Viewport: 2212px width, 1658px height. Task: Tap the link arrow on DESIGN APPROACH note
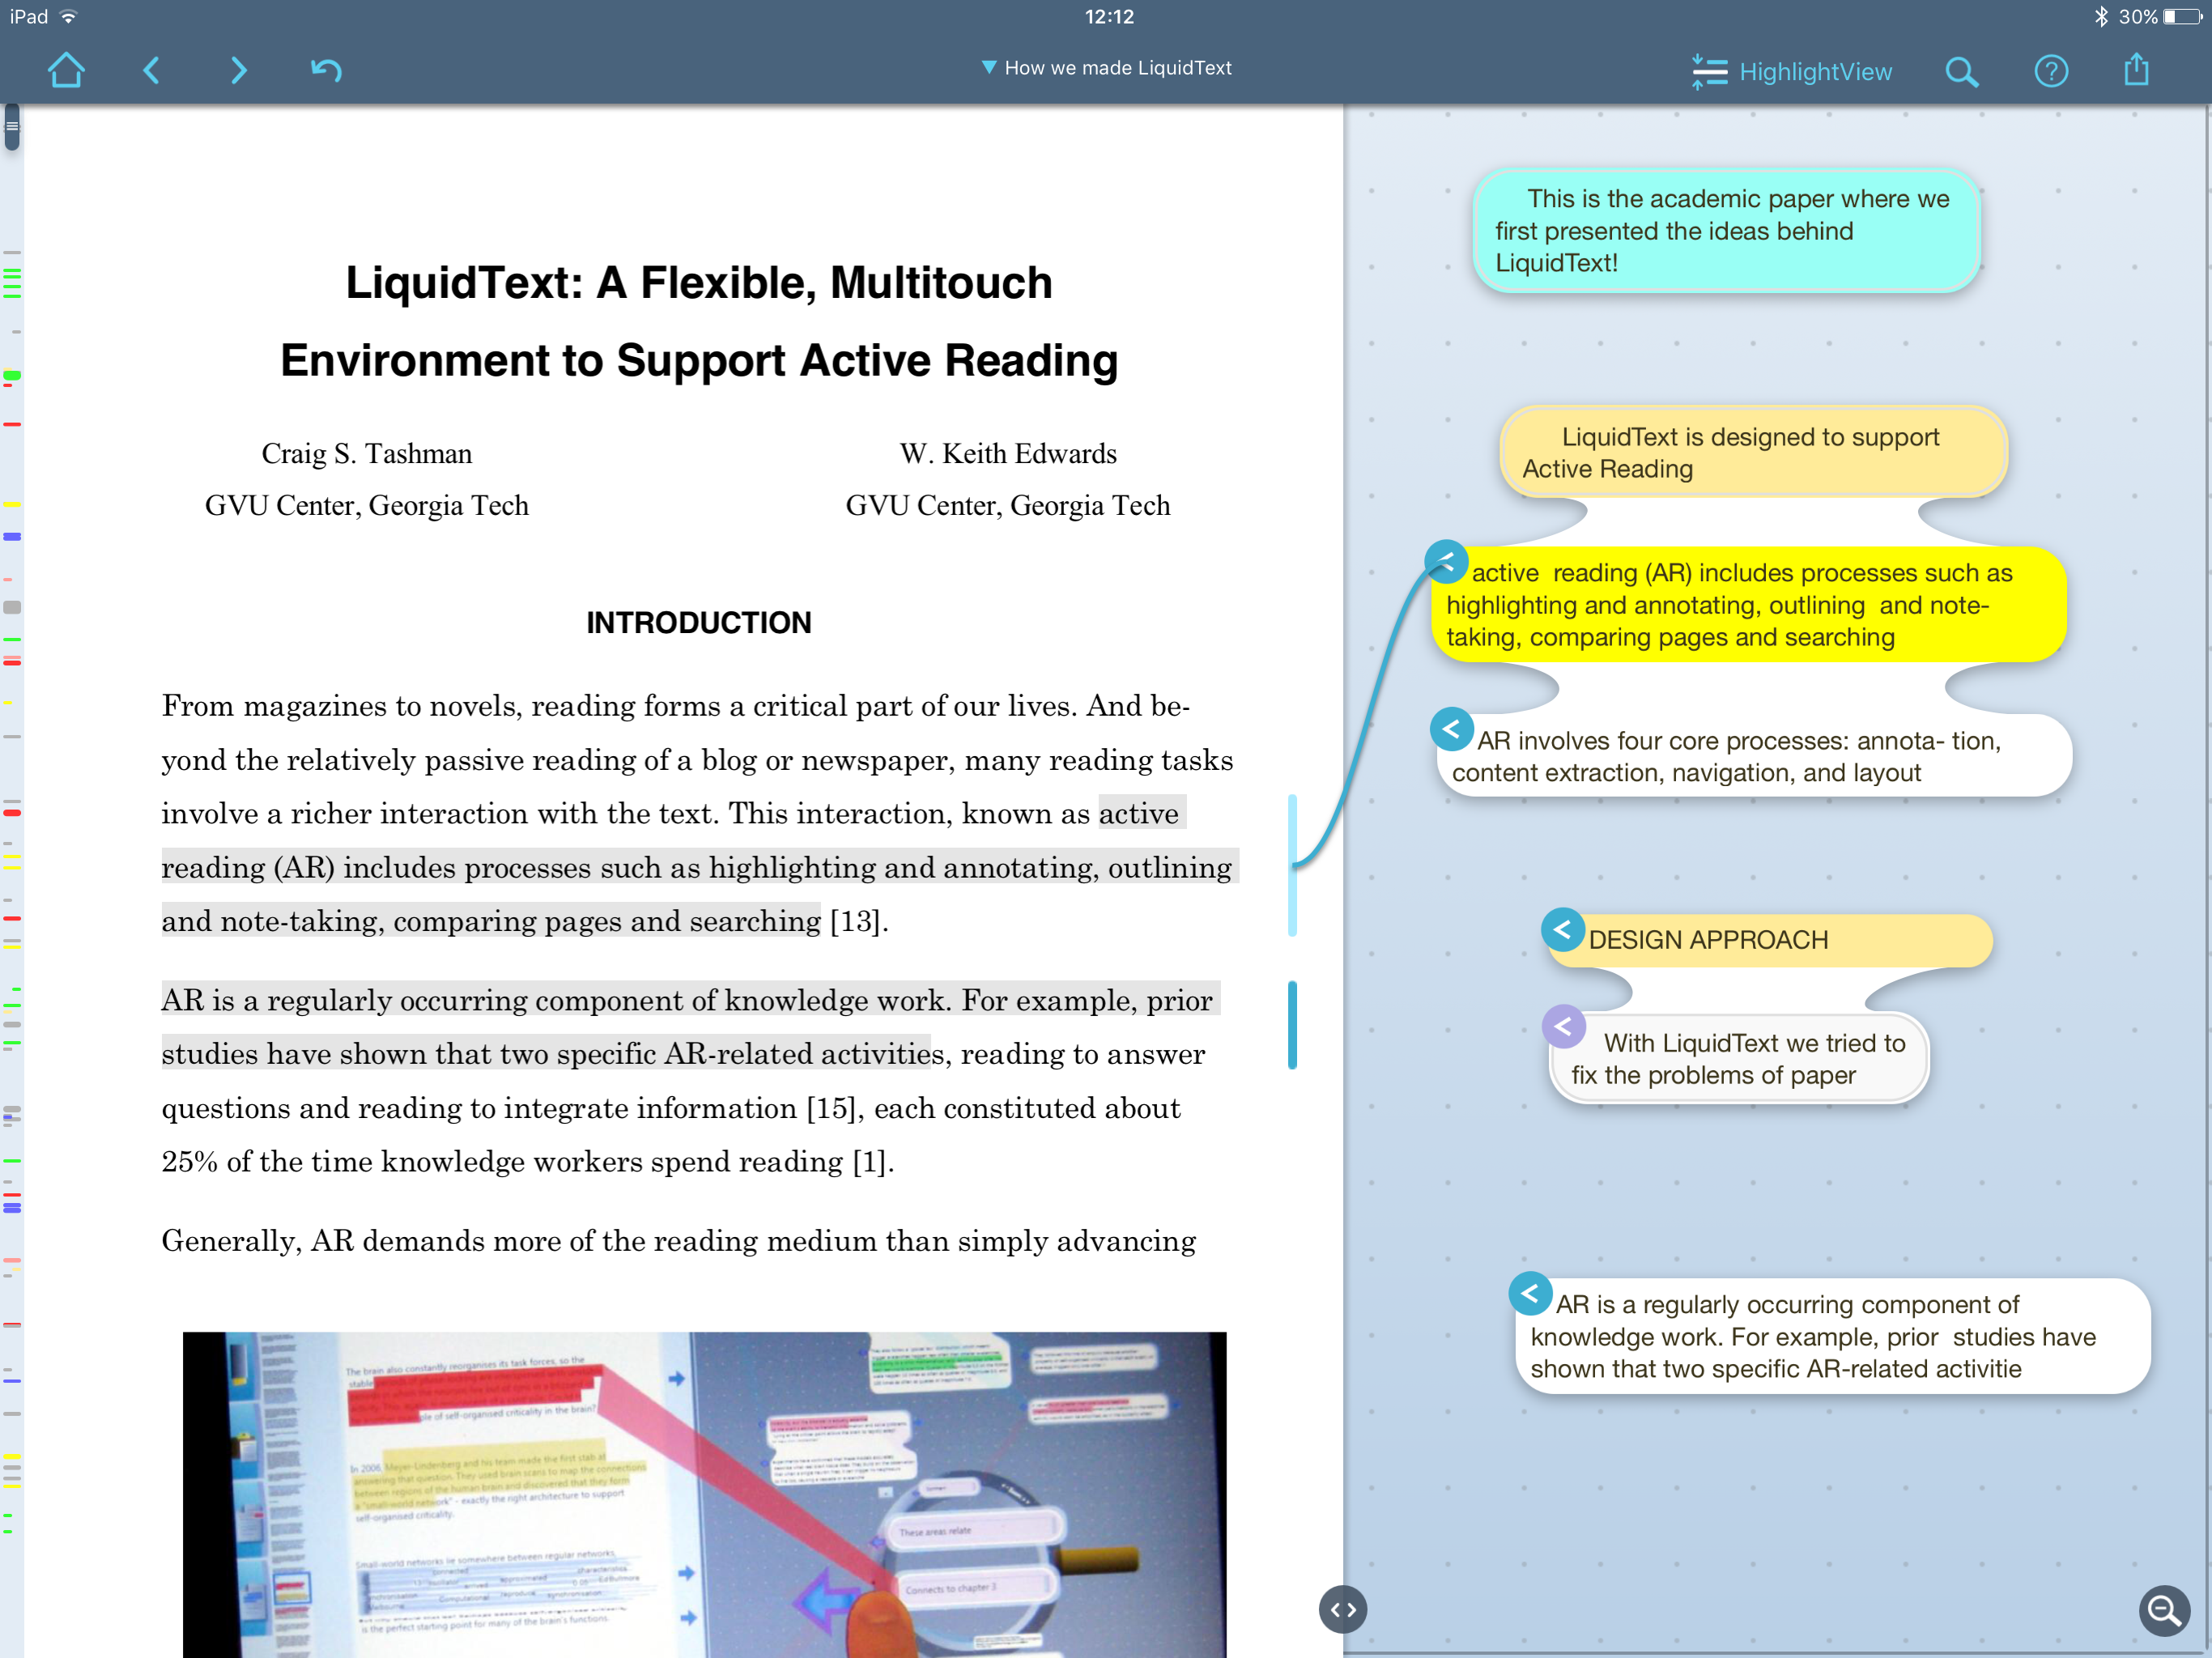click(1562, 929)
